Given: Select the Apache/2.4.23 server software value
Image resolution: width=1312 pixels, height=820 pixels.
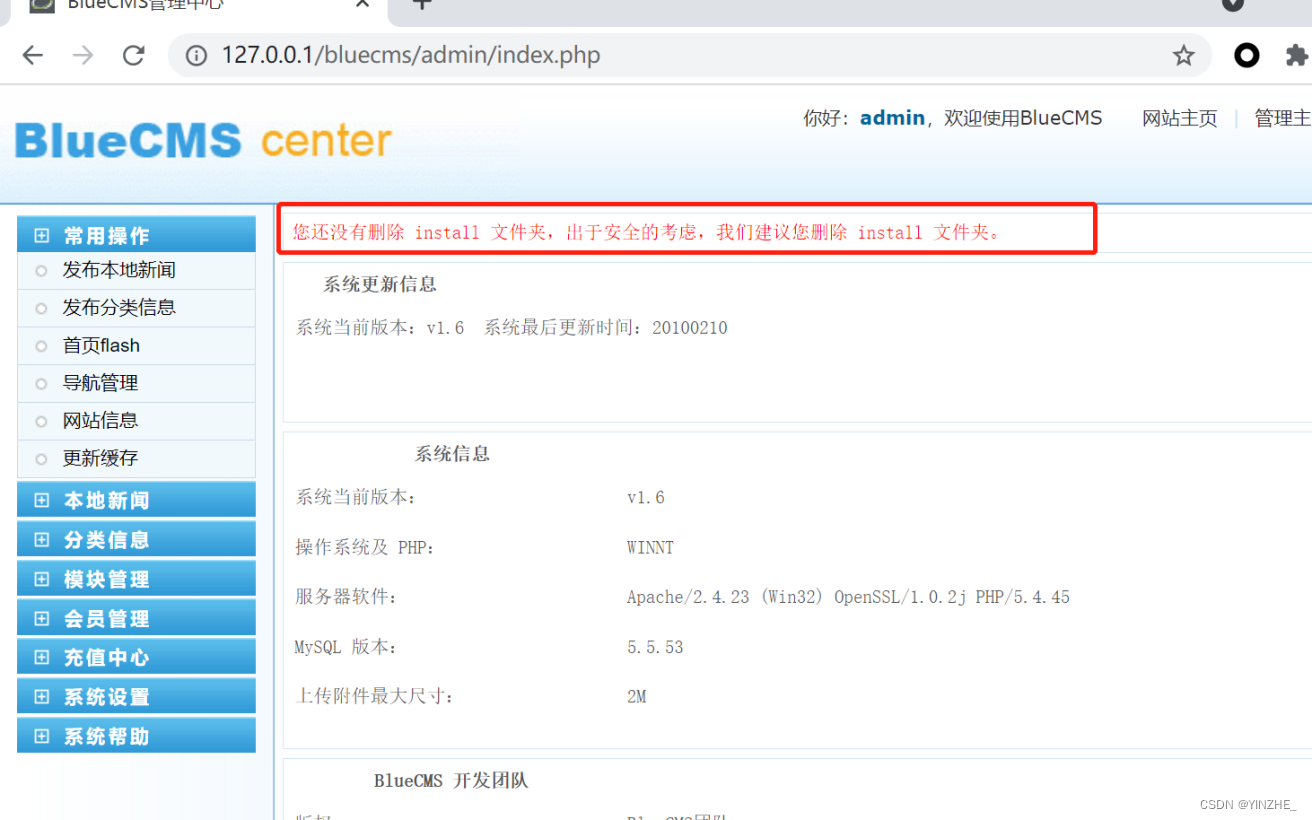Looking at the screenshot, I should (x=848, y=597).
